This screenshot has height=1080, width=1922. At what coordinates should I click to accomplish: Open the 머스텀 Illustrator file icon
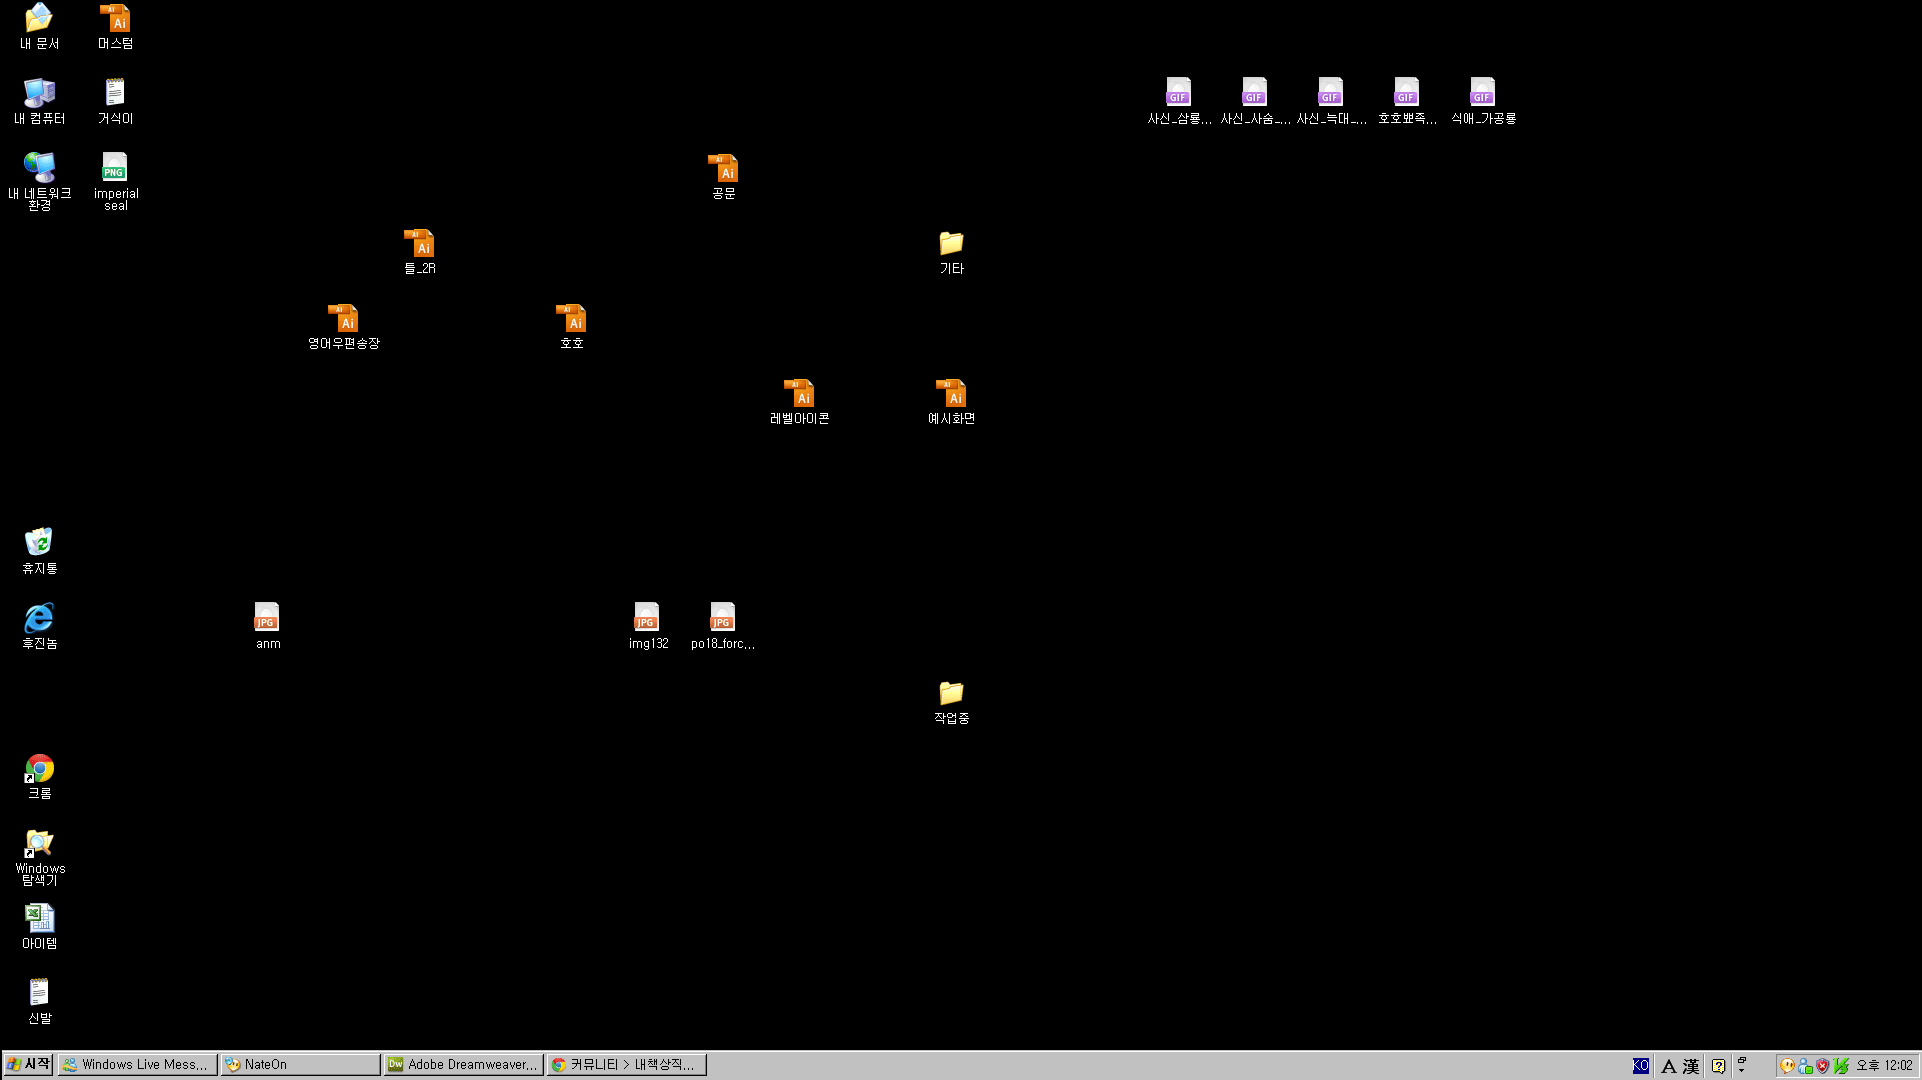(115, 19)
